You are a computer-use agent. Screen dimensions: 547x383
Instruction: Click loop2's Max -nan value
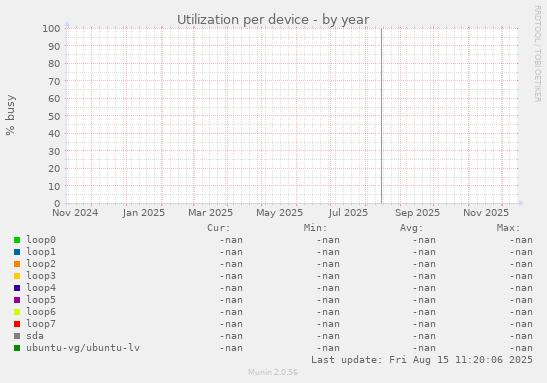coord(521,264)
